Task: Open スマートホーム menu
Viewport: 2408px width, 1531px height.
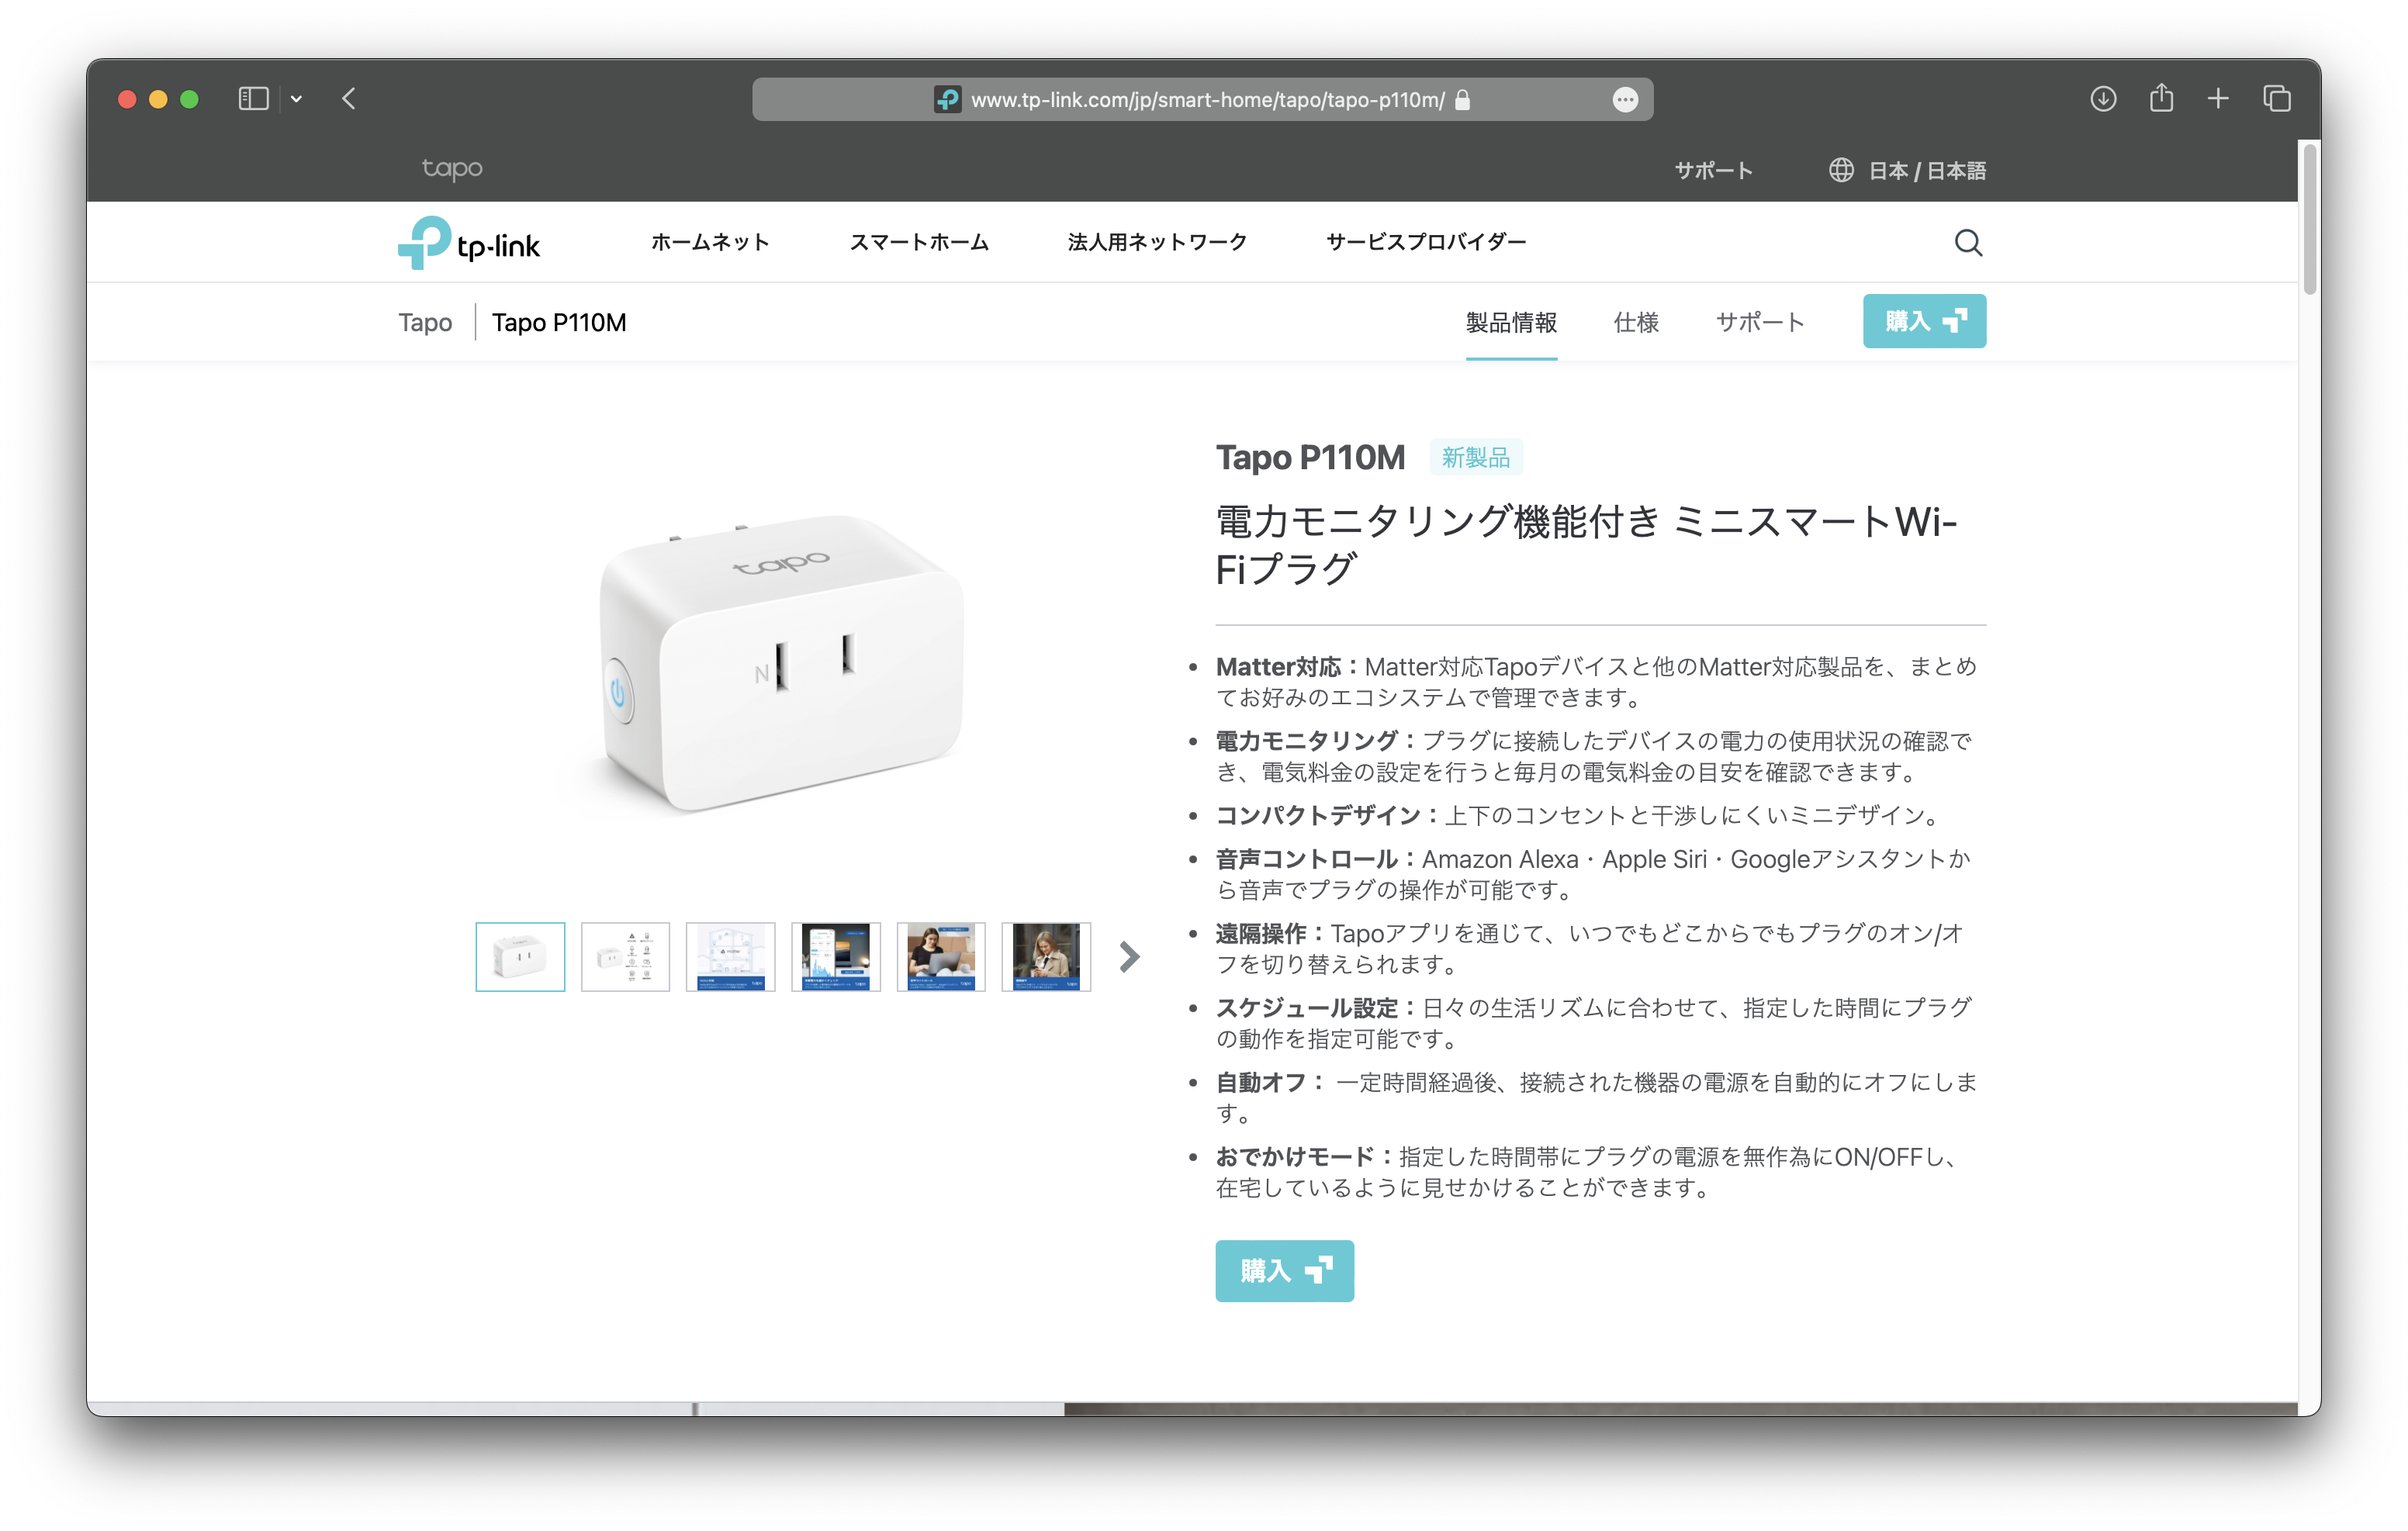Action: pos(919,242)
